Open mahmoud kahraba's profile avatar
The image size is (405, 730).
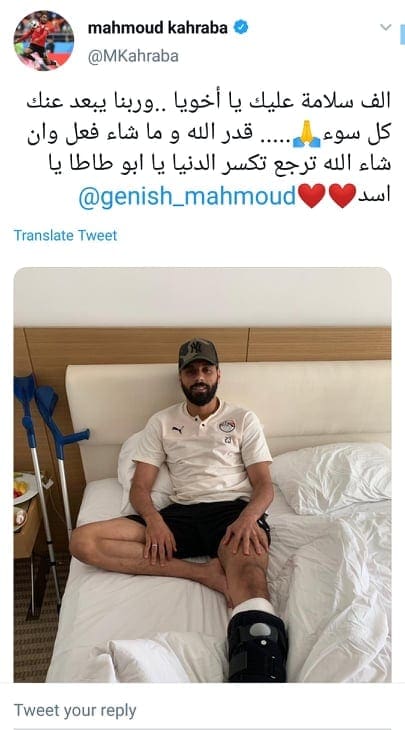[44, 41]
